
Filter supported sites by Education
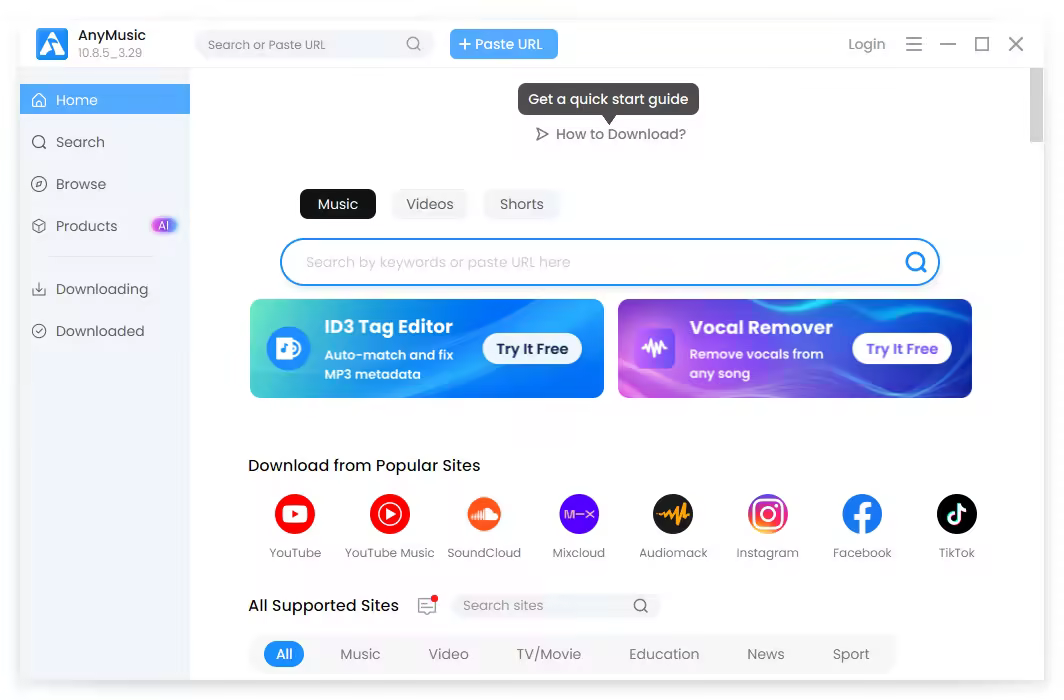(x=664, y=654)
